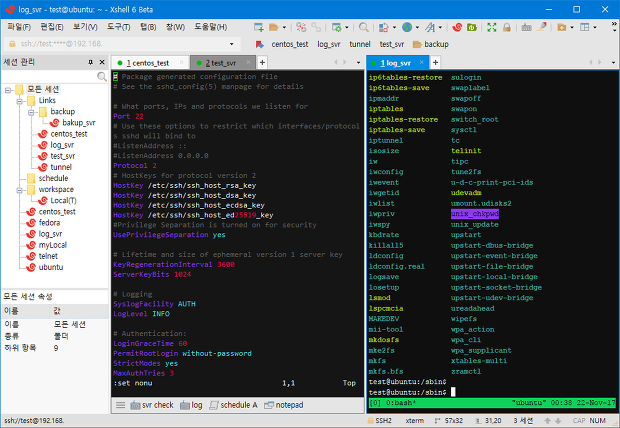Screen dimensions: 620x428
Task: Open tab list dropdown in left pane
Action: [x=358, y=62]
